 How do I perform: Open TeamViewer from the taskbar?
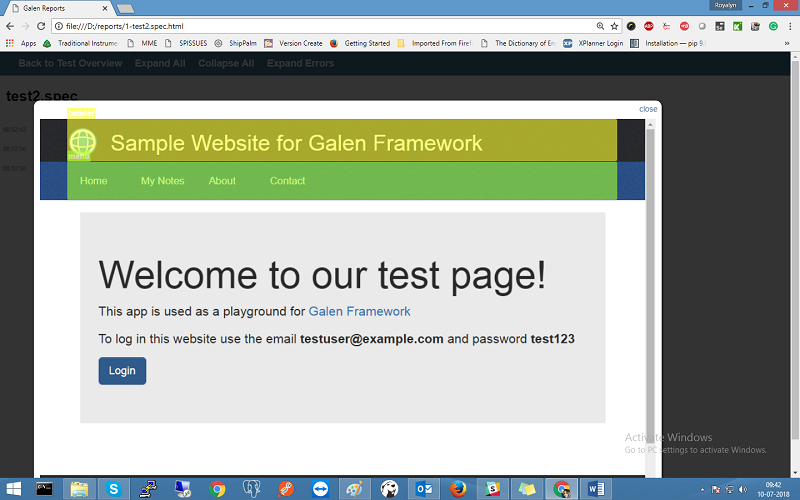pos(320,489)
